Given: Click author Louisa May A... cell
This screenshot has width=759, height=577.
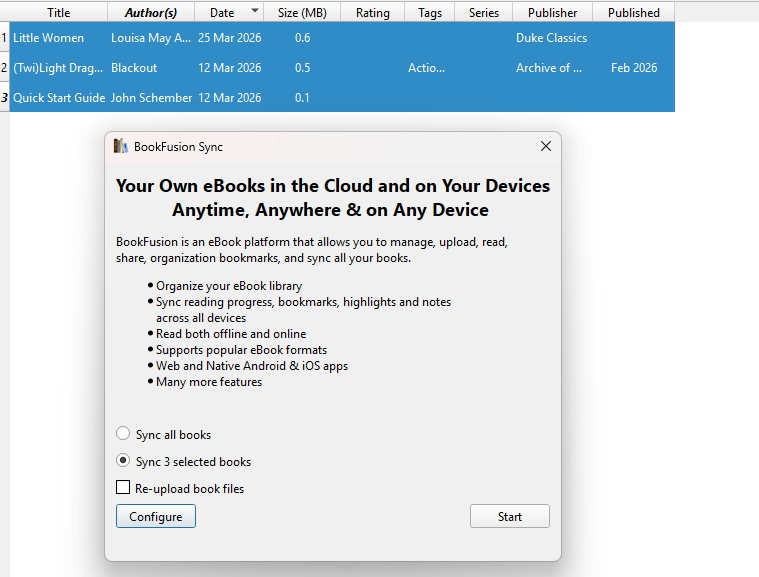Looking at the screenshot, I should coord(151,38).
